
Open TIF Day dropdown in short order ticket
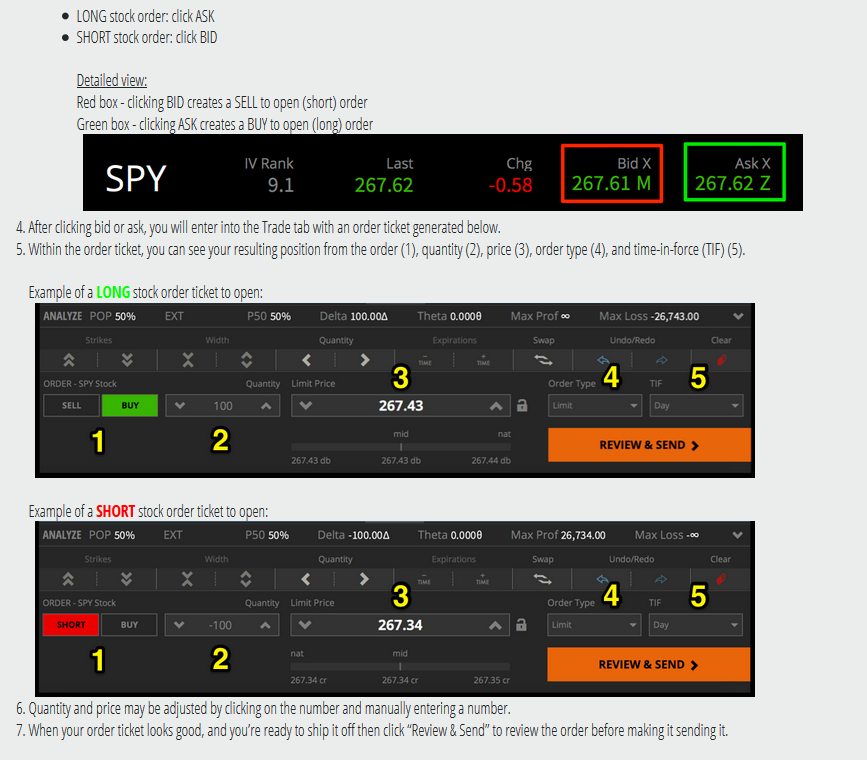coord(696,624)
